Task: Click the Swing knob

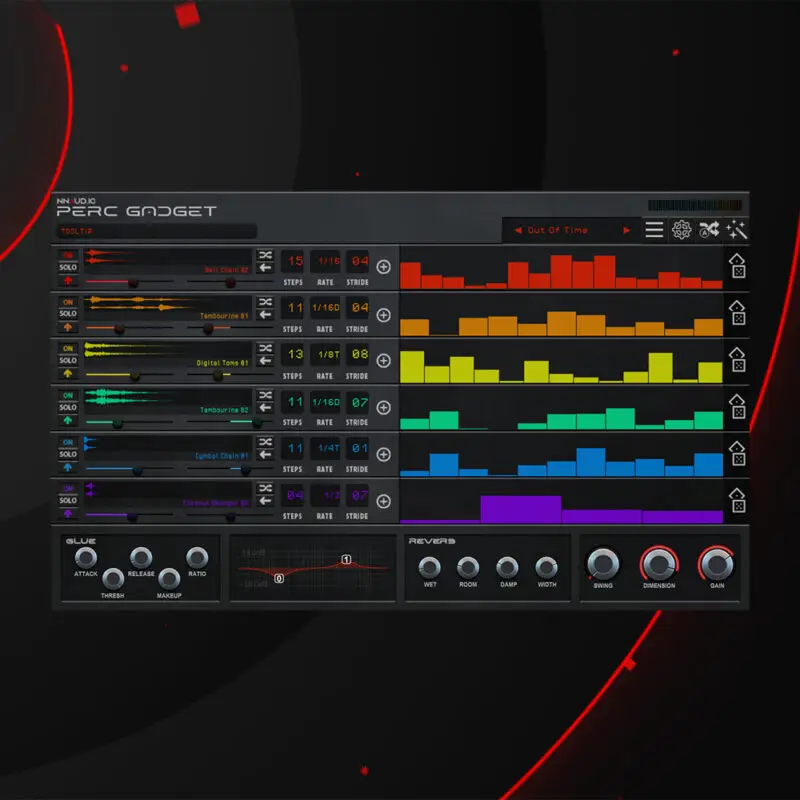Action: 603,564
